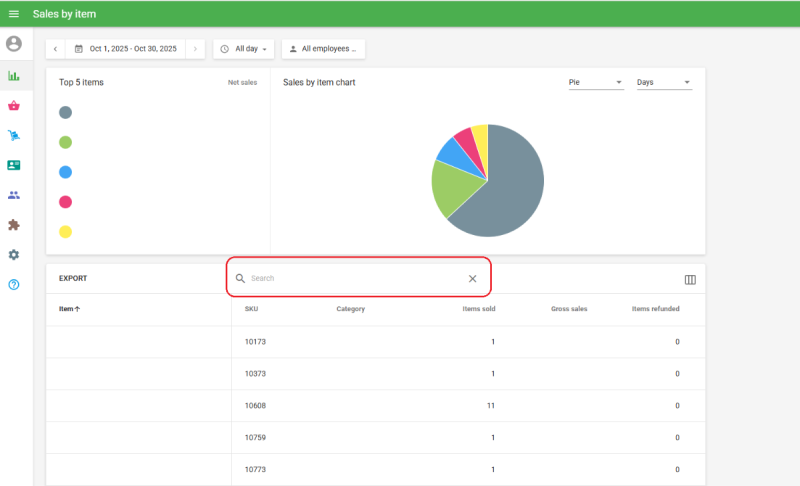Open the Pie chart type dropdown
This screenshot has width=800, height=486.
coord(595,83)
